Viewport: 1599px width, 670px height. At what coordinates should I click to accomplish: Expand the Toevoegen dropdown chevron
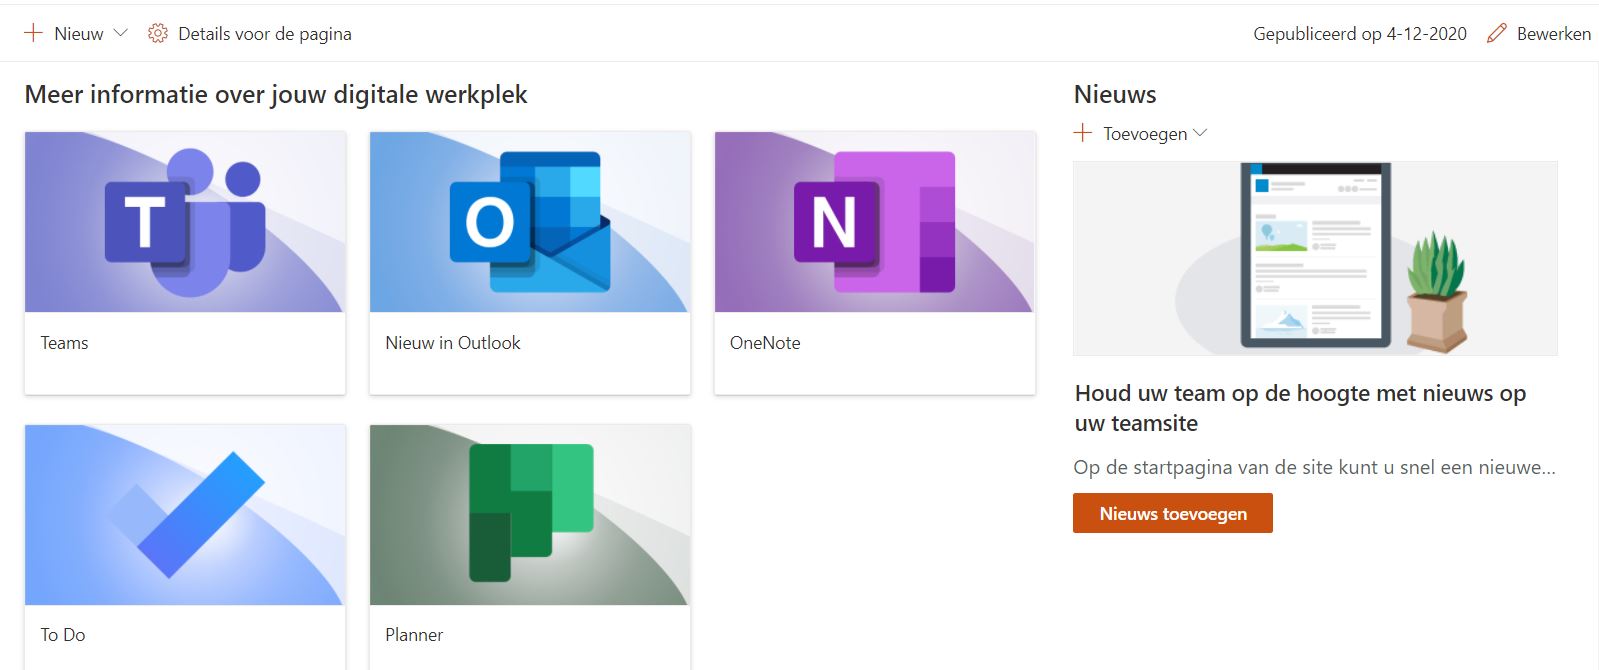point(1200,133)
